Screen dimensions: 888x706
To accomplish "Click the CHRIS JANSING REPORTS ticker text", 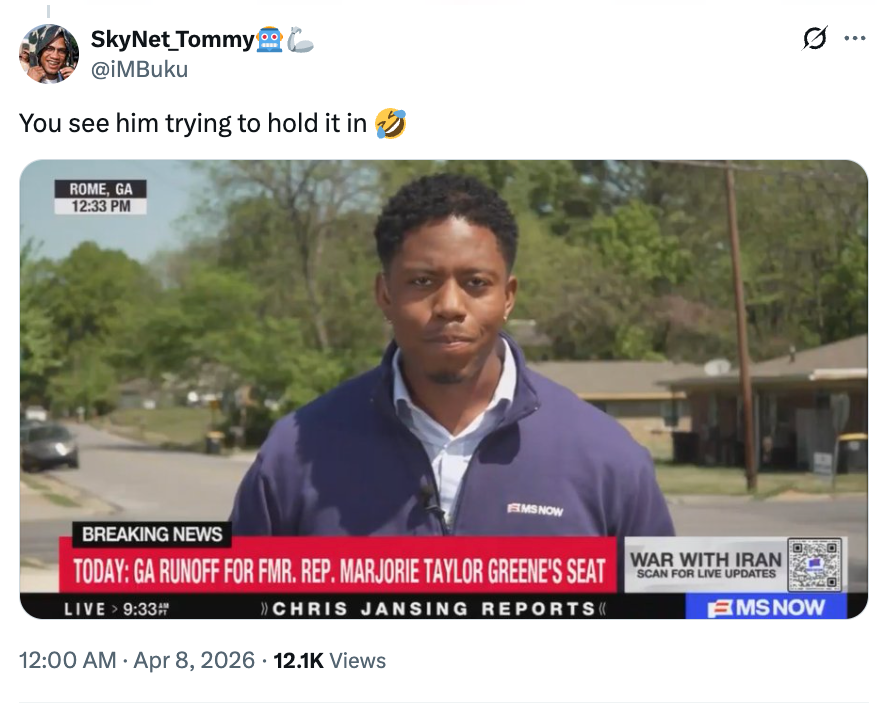I will click(435, 608).
